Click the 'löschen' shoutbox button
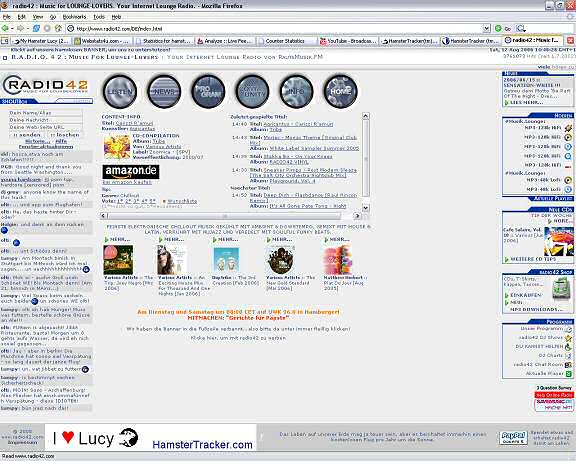 65,135
